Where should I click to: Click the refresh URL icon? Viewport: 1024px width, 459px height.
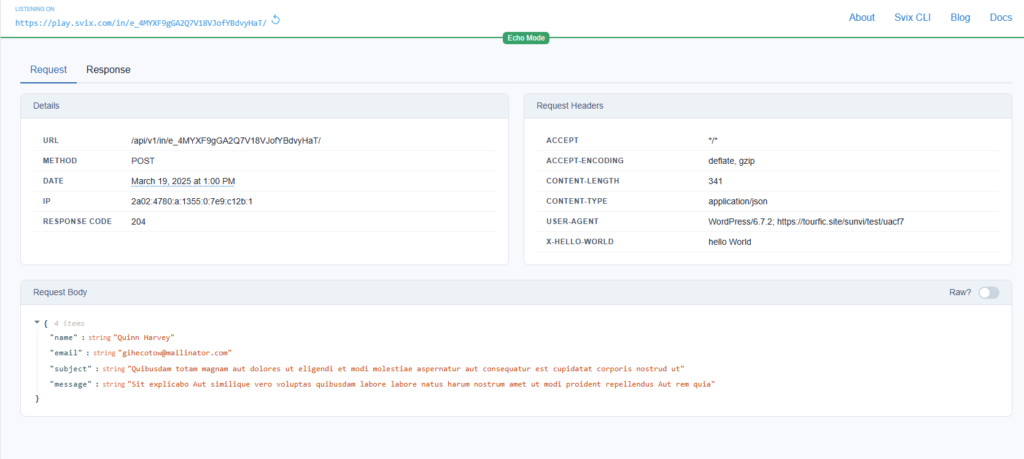point(276,20)
